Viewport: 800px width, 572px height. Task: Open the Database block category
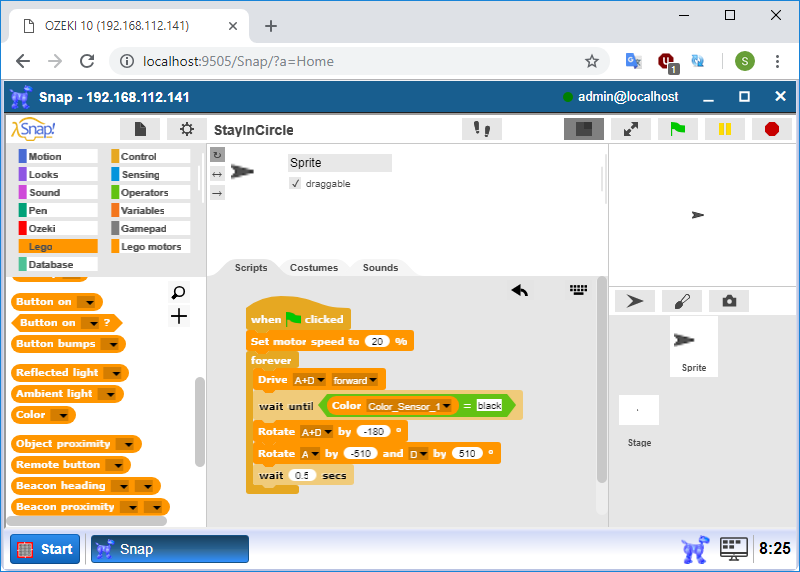(58, 264)
